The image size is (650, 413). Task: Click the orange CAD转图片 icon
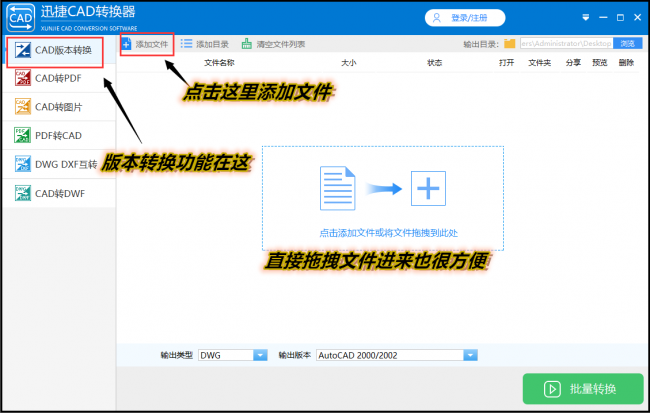(x=22, y=107)
